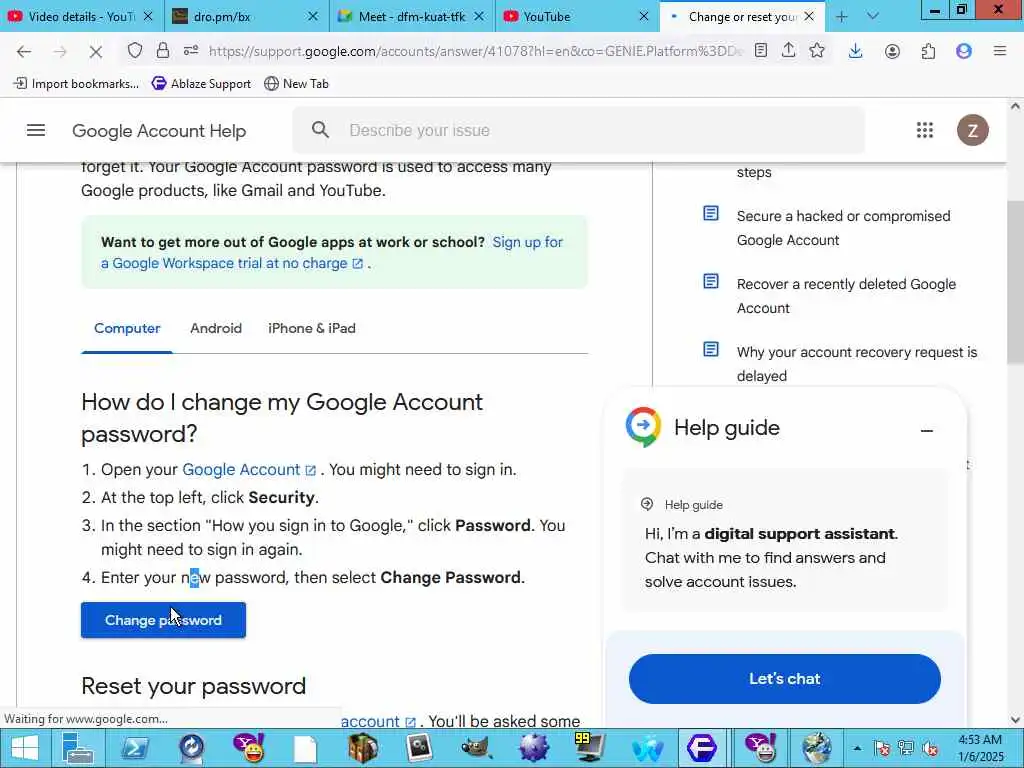Image resolution: width=1024 pixels, height=768 pixels.
Task: Close the Change or reset tab
Action: coord(809,16)
